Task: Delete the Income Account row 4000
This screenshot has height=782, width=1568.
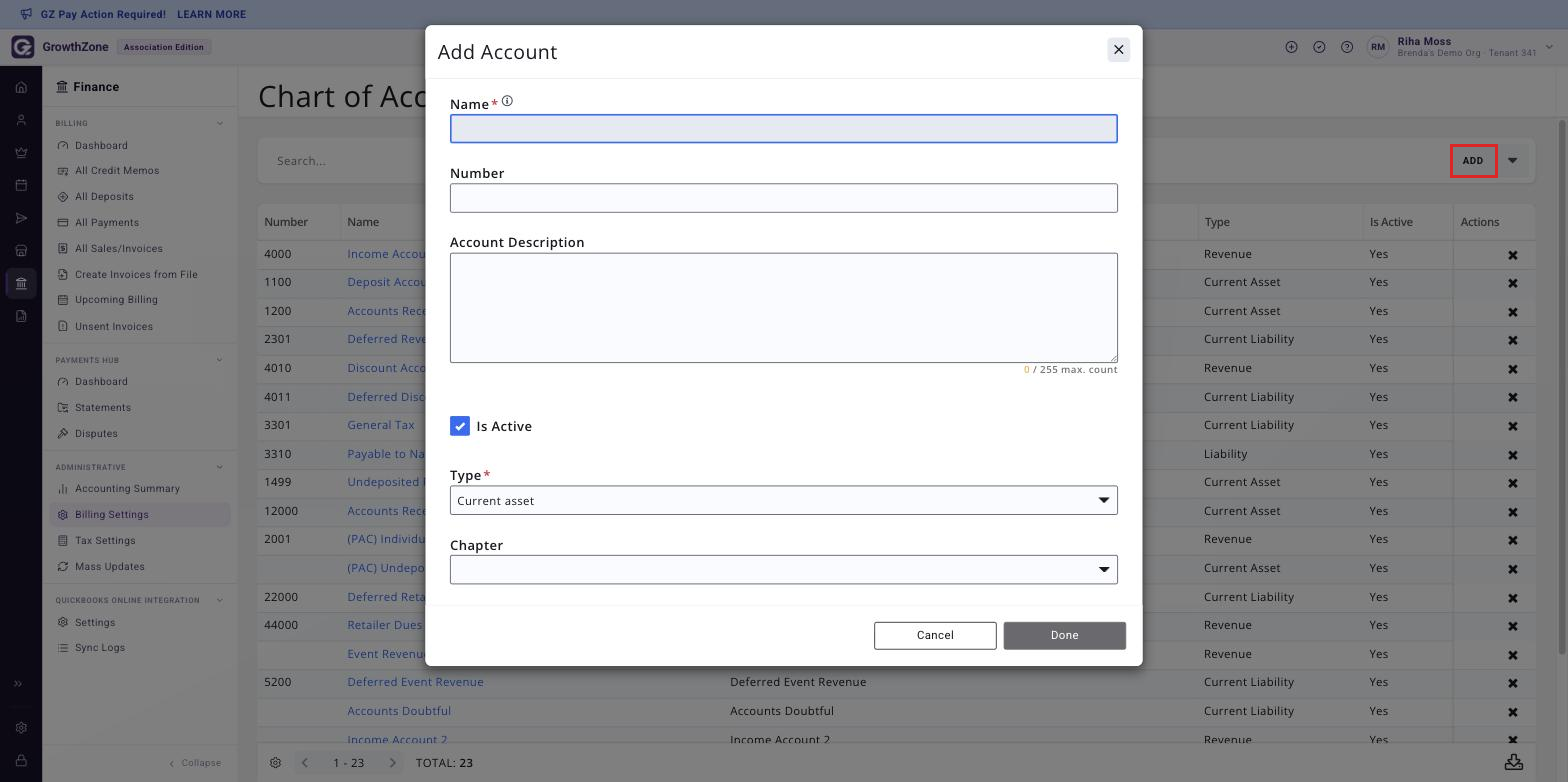Action: coord(1513,255)
